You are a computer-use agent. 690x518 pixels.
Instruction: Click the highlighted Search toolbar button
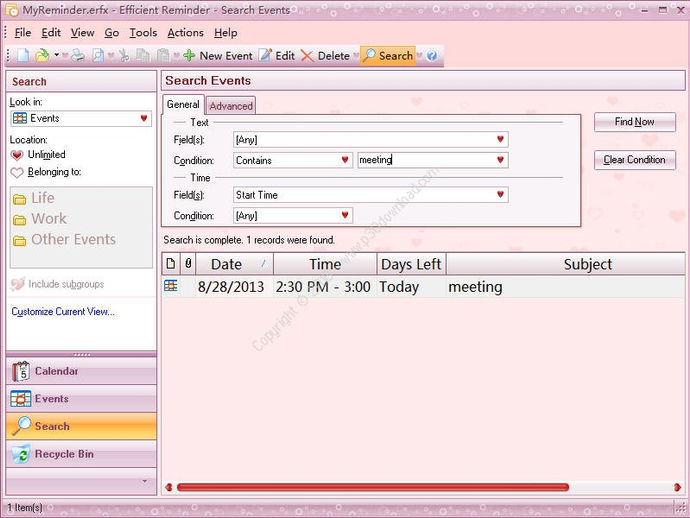point(388,56)
